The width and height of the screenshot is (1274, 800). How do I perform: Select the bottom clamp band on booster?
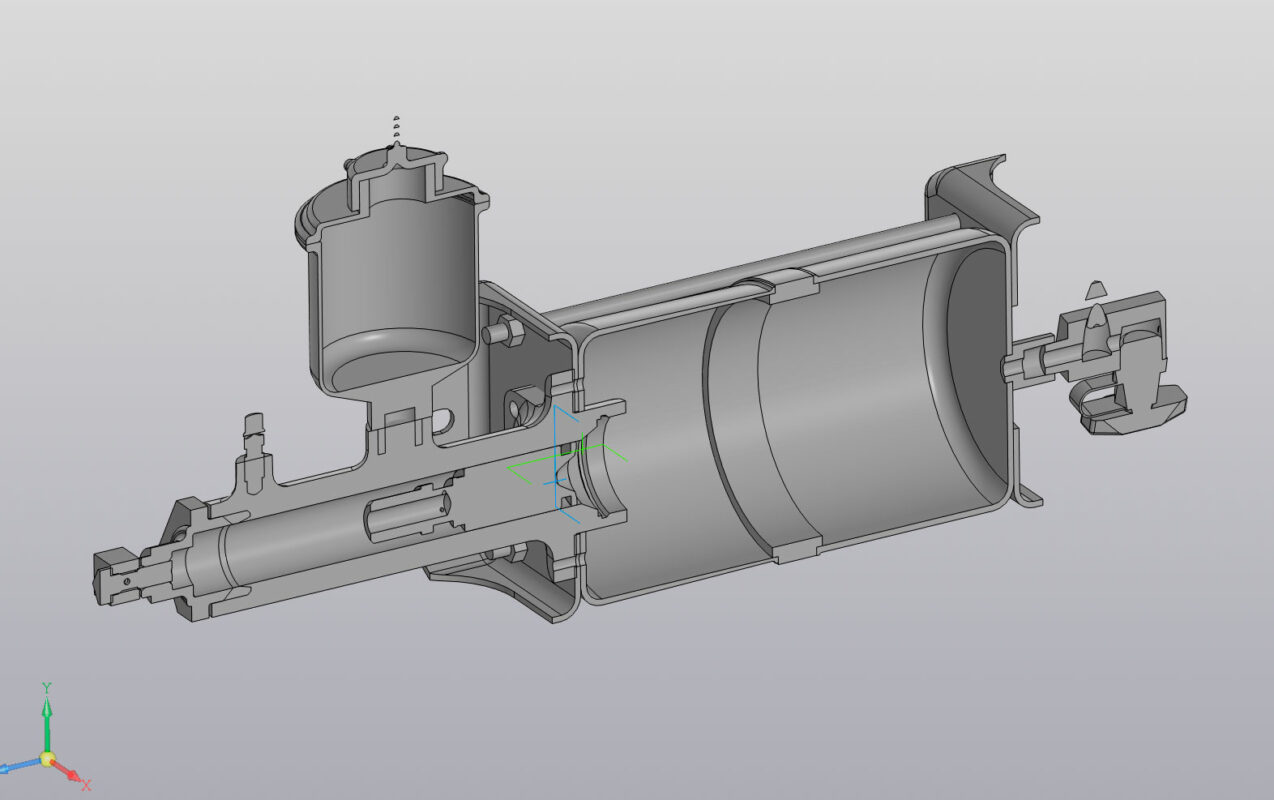click(798, 548)
